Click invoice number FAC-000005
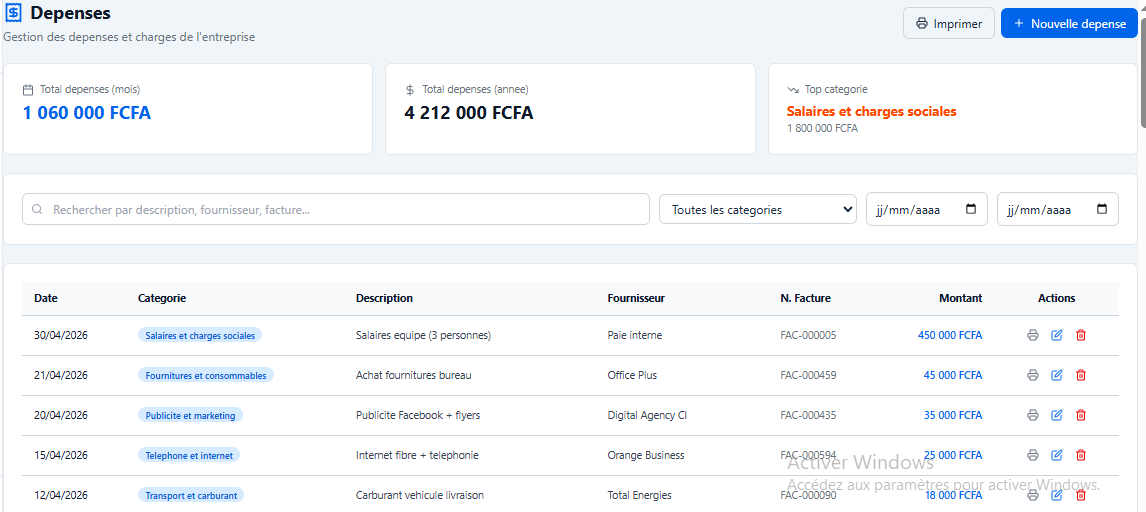 coord(808,335)
